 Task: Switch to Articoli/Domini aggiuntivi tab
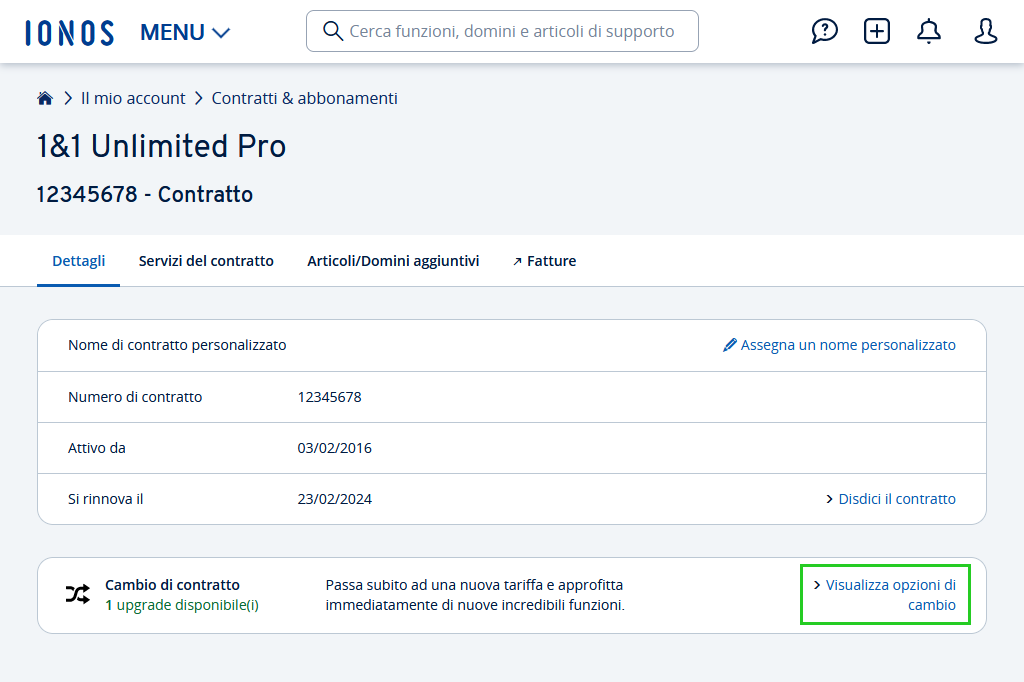click(x=393, y=261)
